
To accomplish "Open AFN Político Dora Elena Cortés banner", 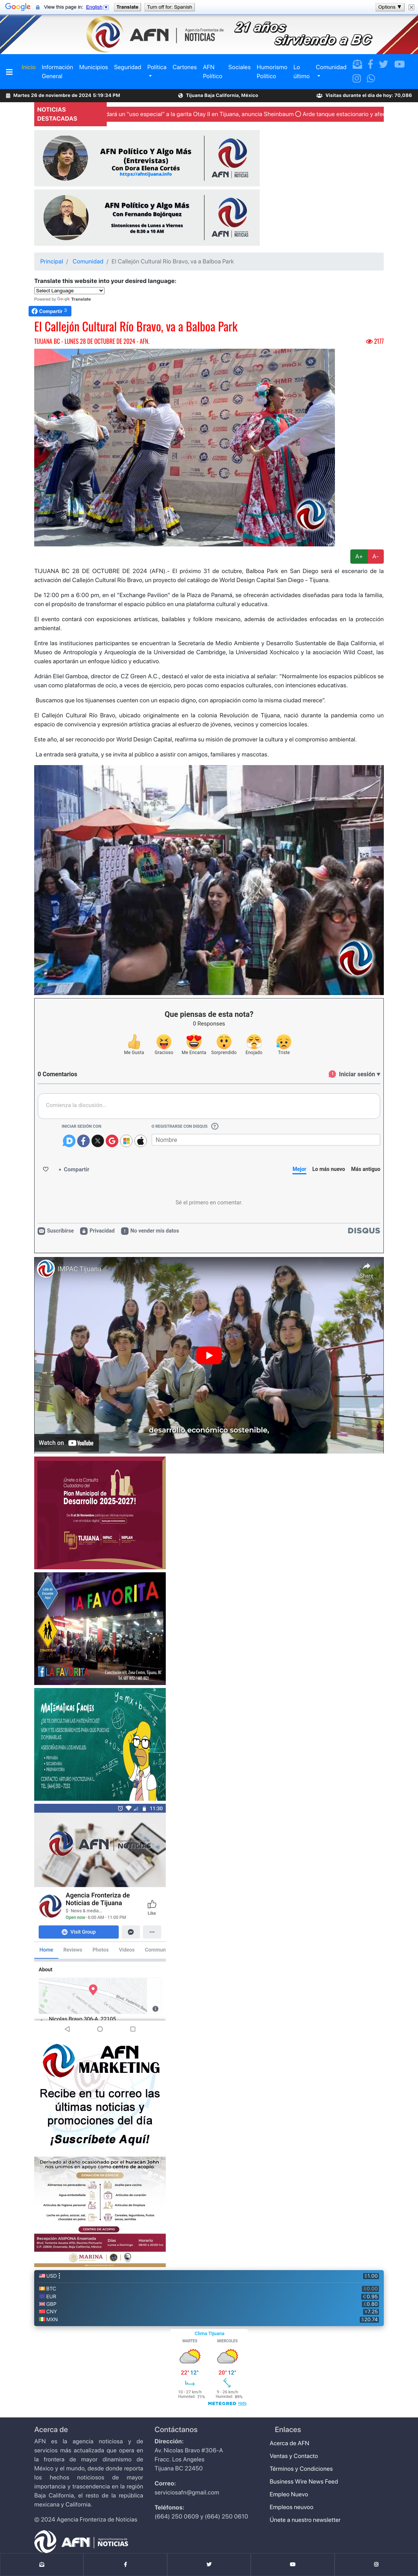I will click(x=147, y=158).
